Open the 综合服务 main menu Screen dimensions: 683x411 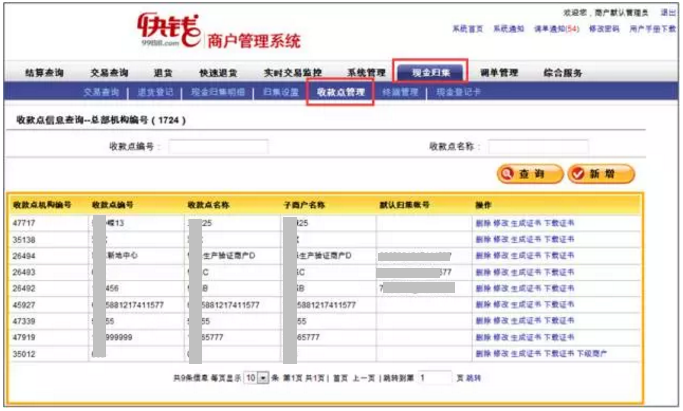click(x=563, y=73)
